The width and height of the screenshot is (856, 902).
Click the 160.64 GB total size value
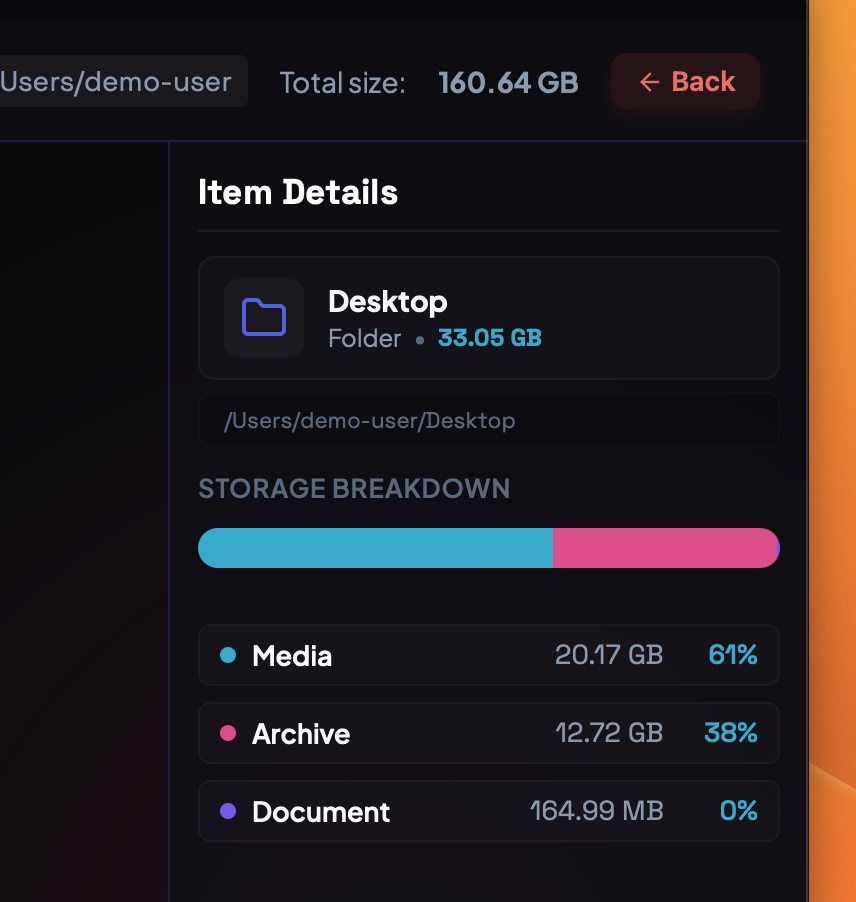[x=508, y=82]
